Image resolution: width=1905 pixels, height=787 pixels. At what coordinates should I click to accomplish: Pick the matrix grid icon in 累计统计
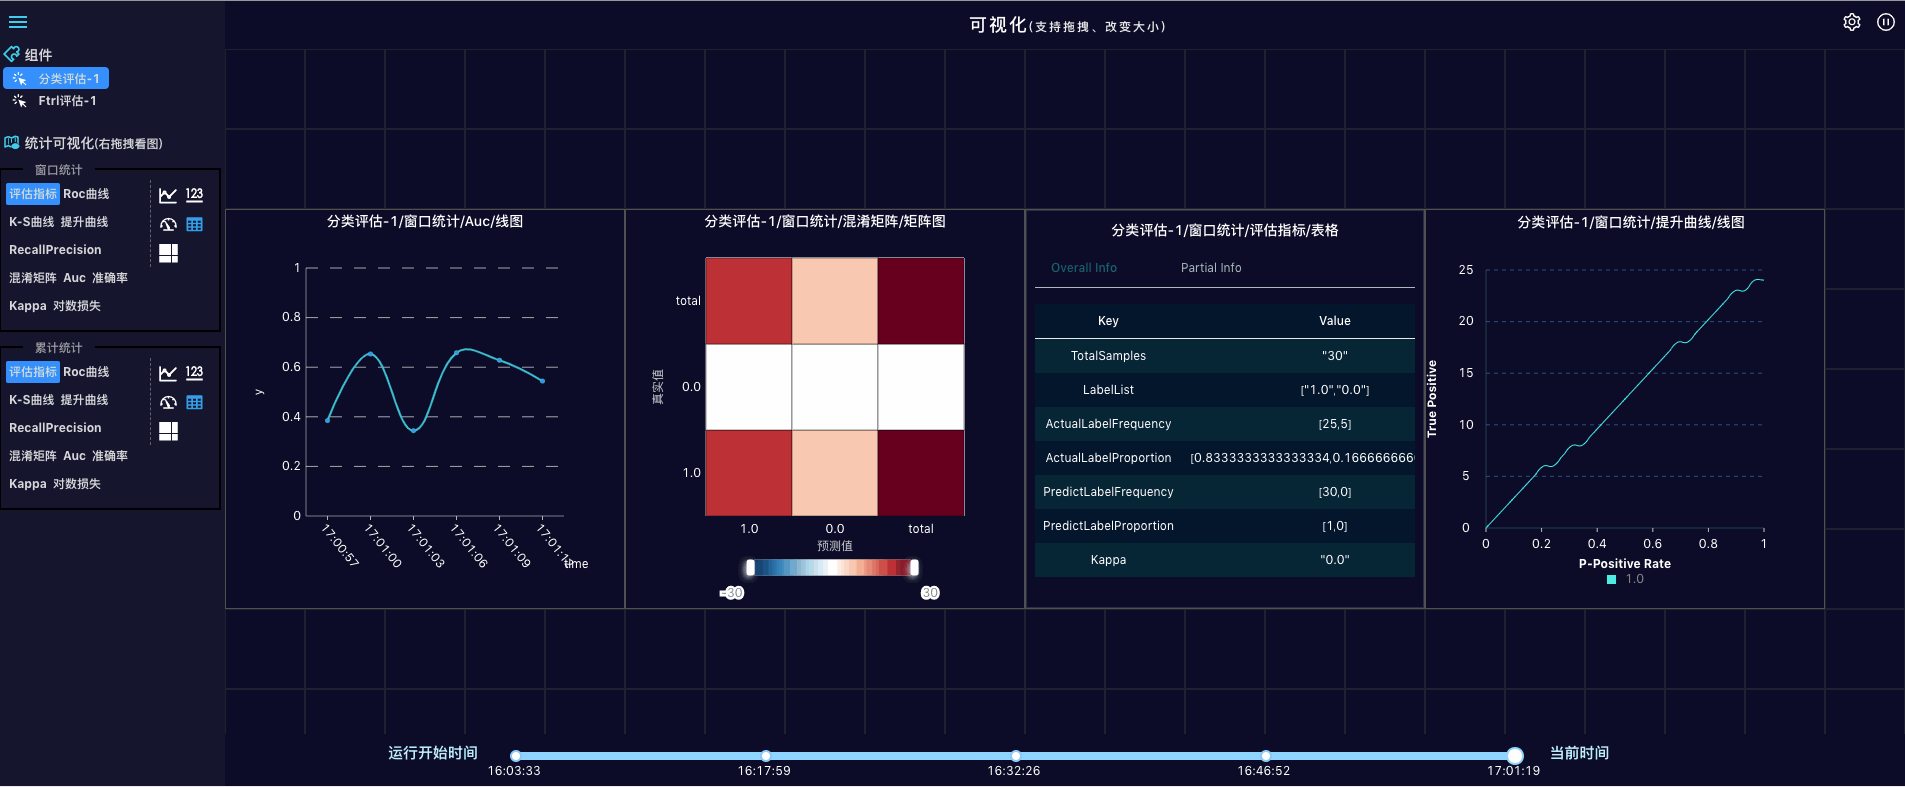coord(168,431)
